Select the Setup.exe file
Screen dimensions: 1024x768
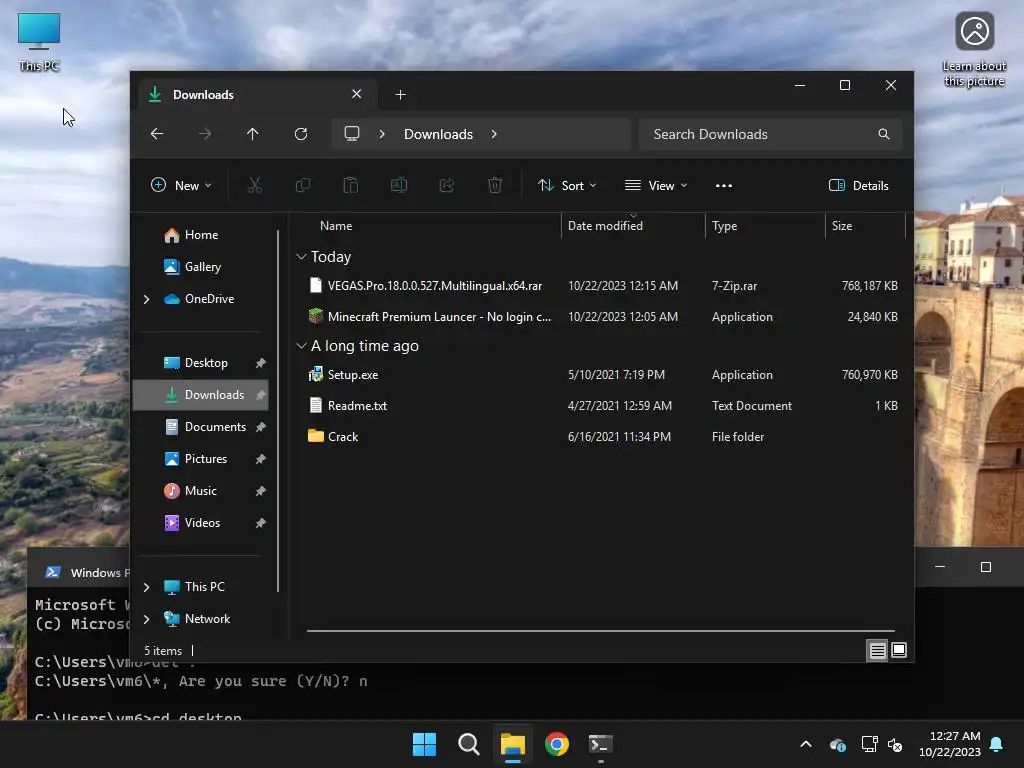[602, 375]
